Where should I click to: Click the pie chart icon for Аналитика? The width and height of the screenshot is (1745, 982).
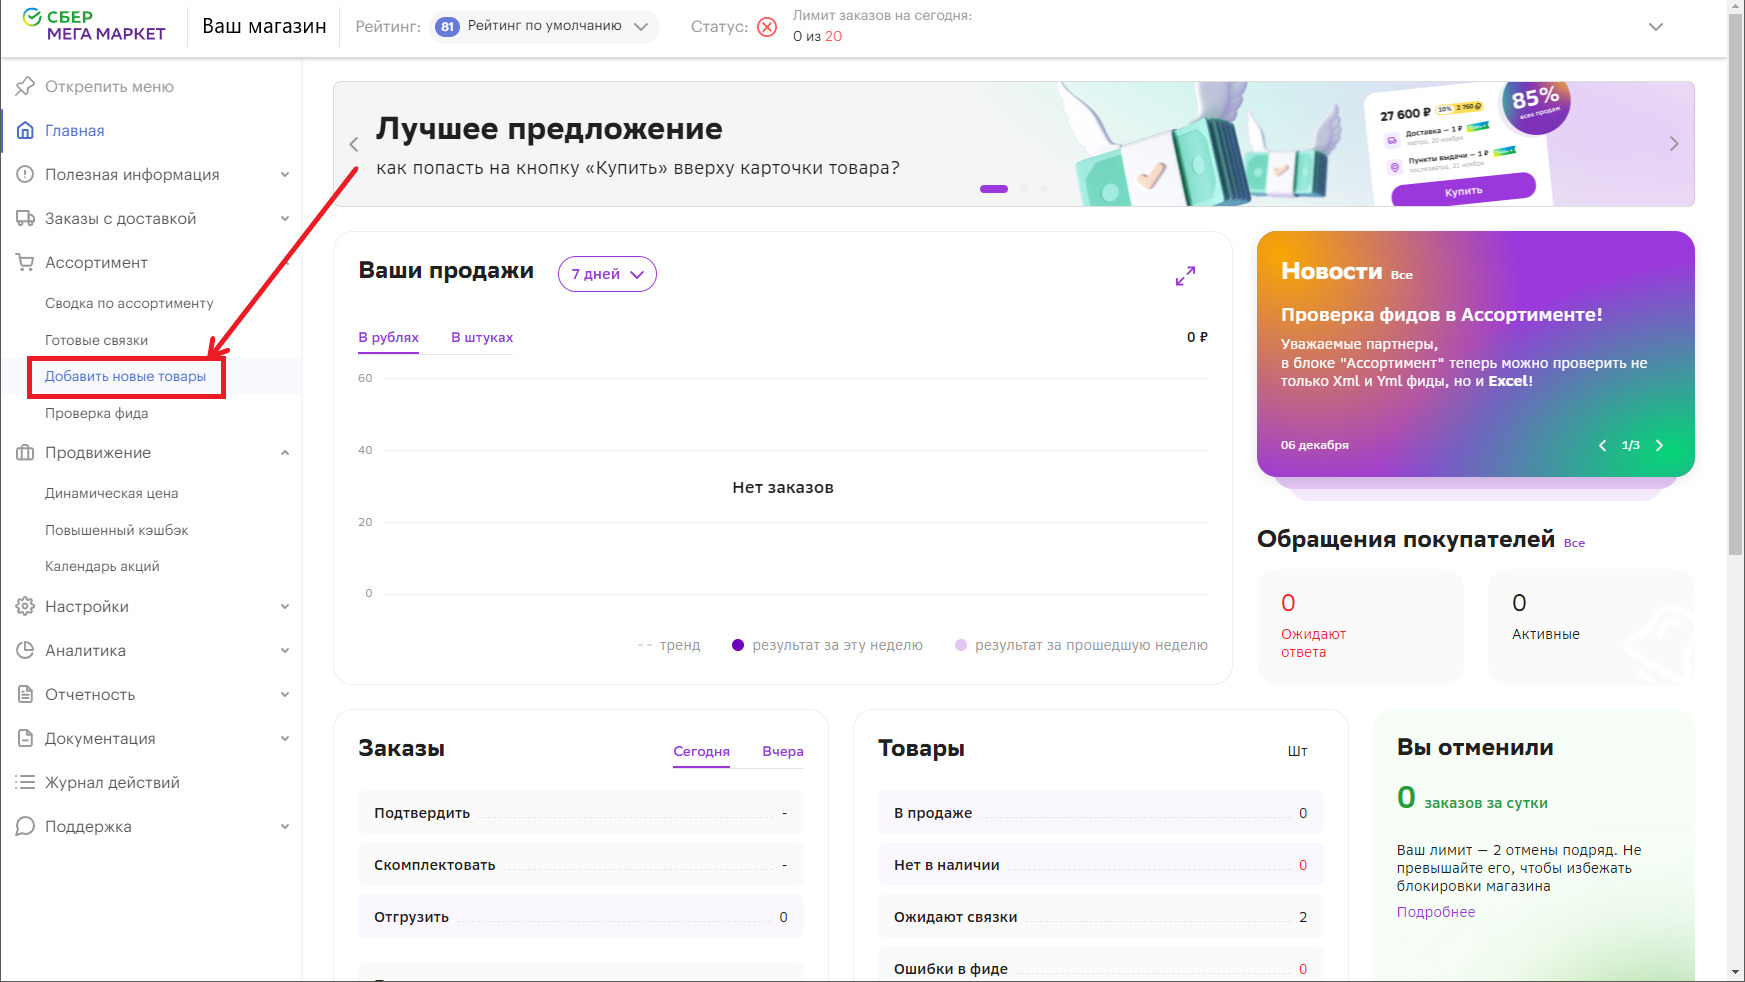pos(25,650)
